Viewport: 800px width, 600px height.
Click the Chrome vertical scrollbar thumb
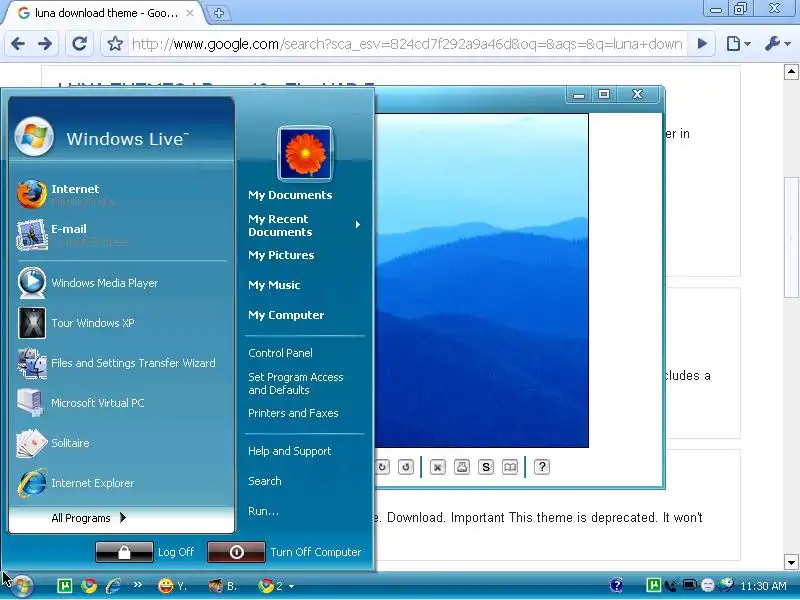click(x=791, y=237)
